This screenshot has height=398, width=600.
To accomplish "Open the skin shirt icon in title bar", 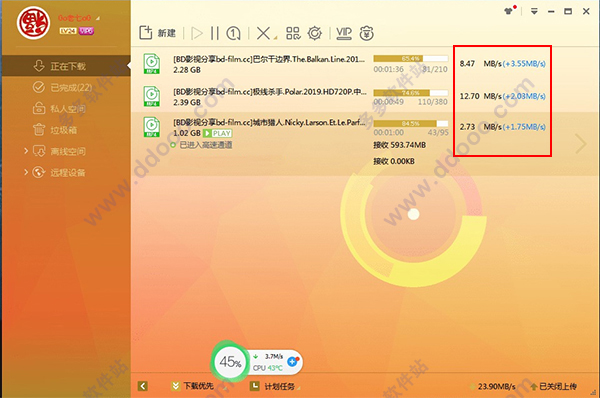I will pyautogui.click(x=509, y=11).
